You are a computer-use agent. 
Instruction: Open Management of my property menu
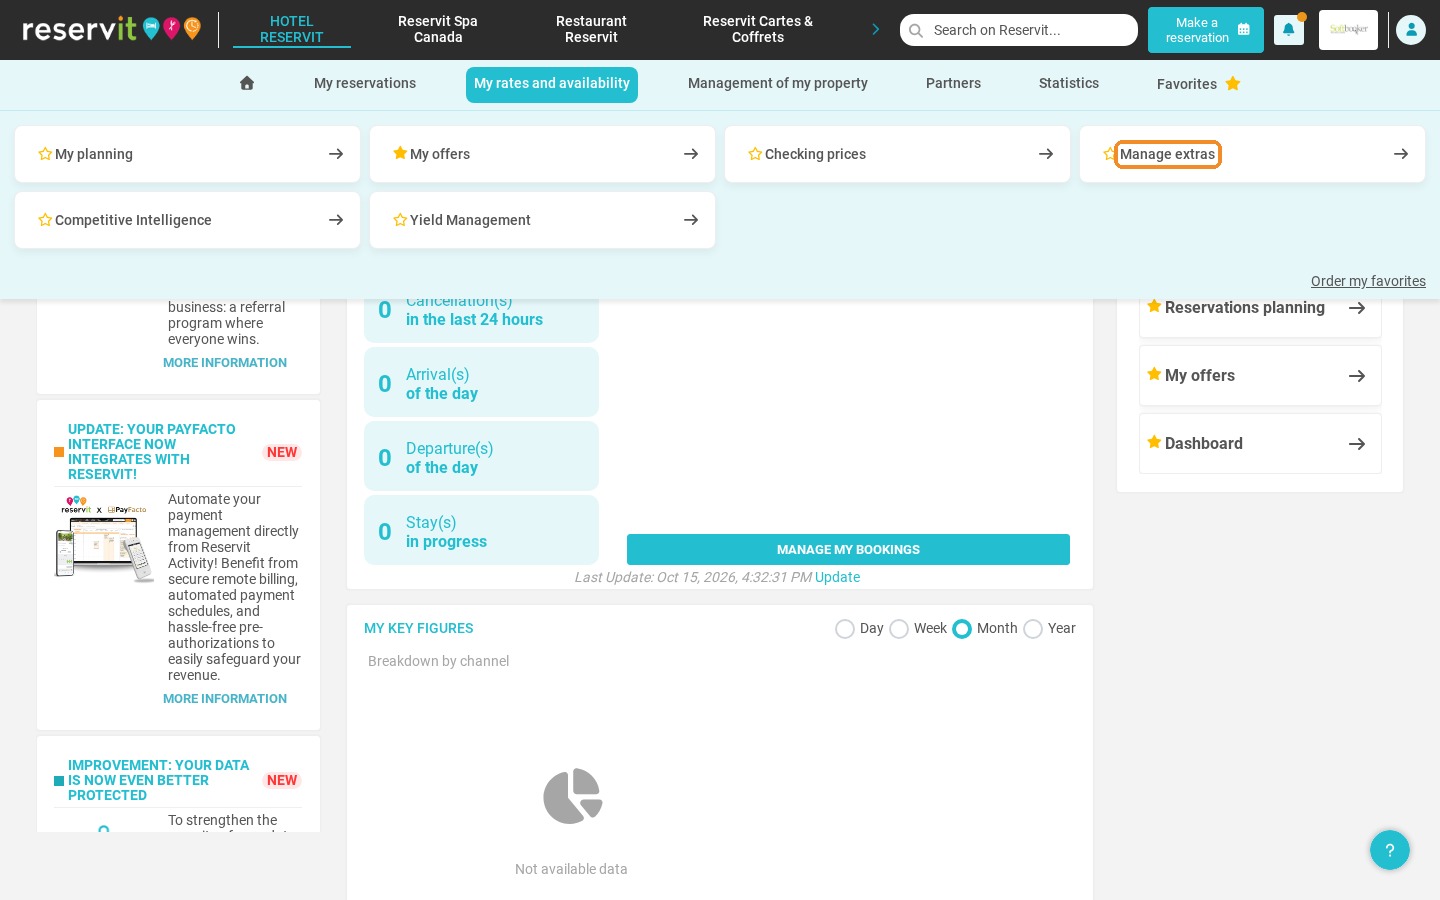coord(778,83)
